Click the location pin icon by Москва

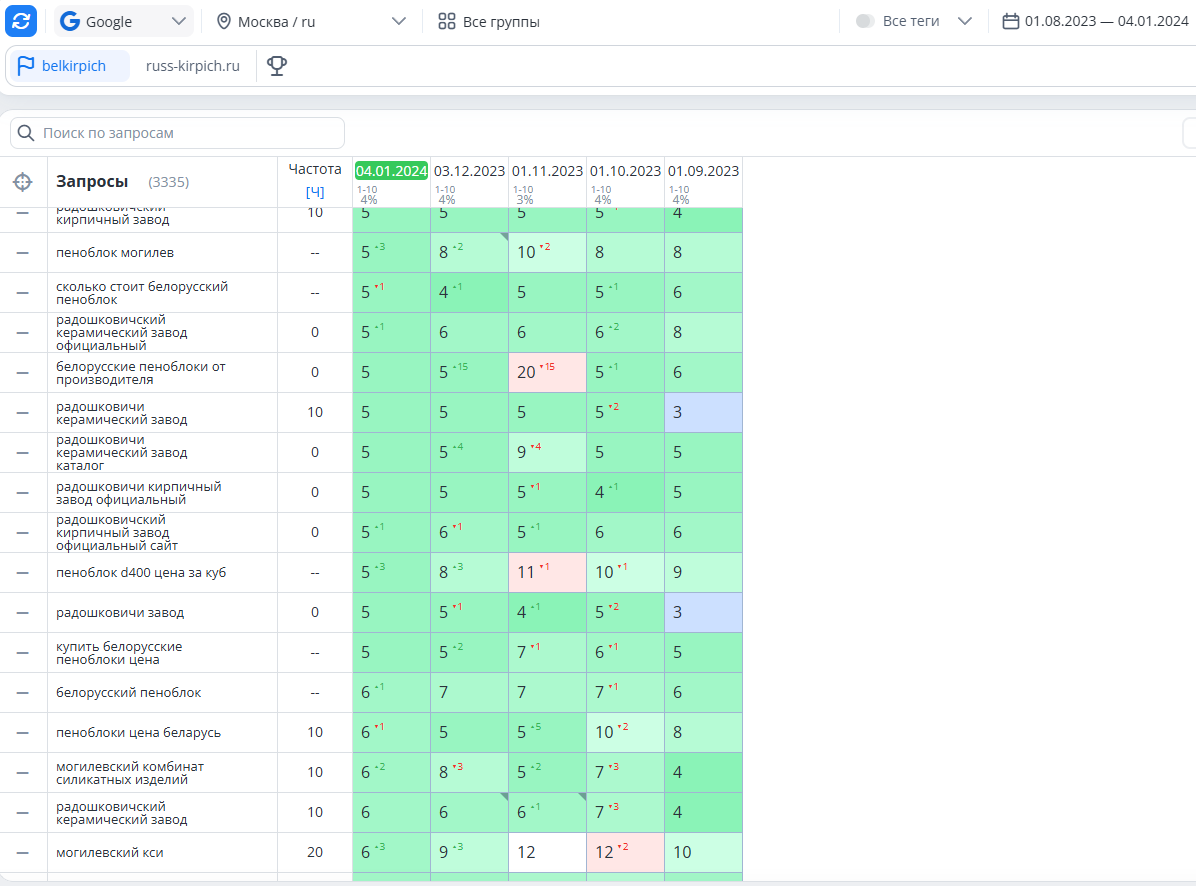click(223, 21)
